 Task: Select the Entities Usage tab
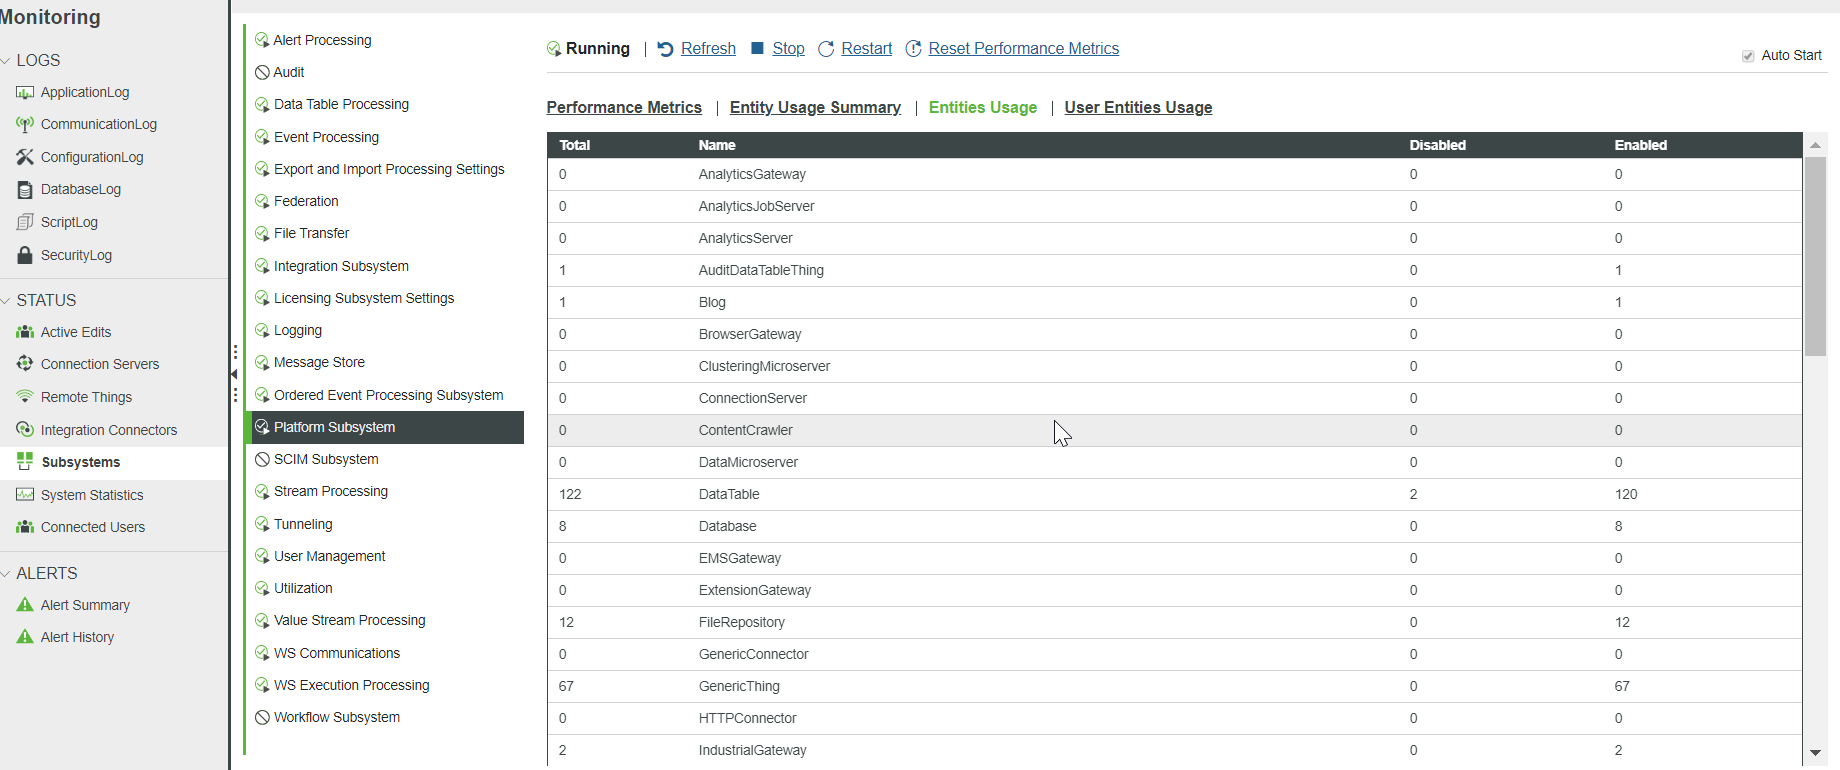coord(983,107)
